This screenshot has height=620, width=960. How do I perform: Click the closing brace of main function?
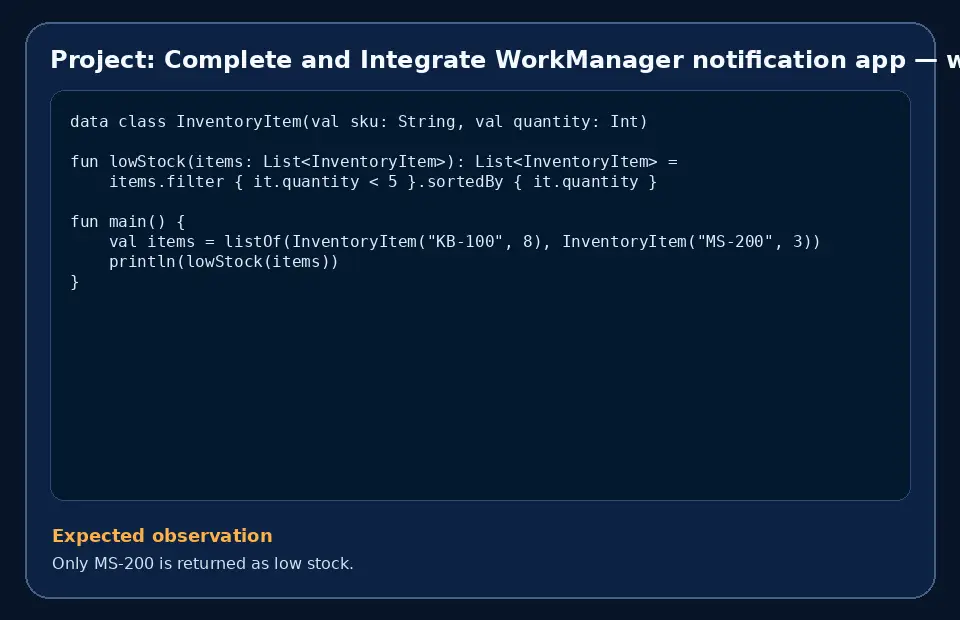[75, 282]
